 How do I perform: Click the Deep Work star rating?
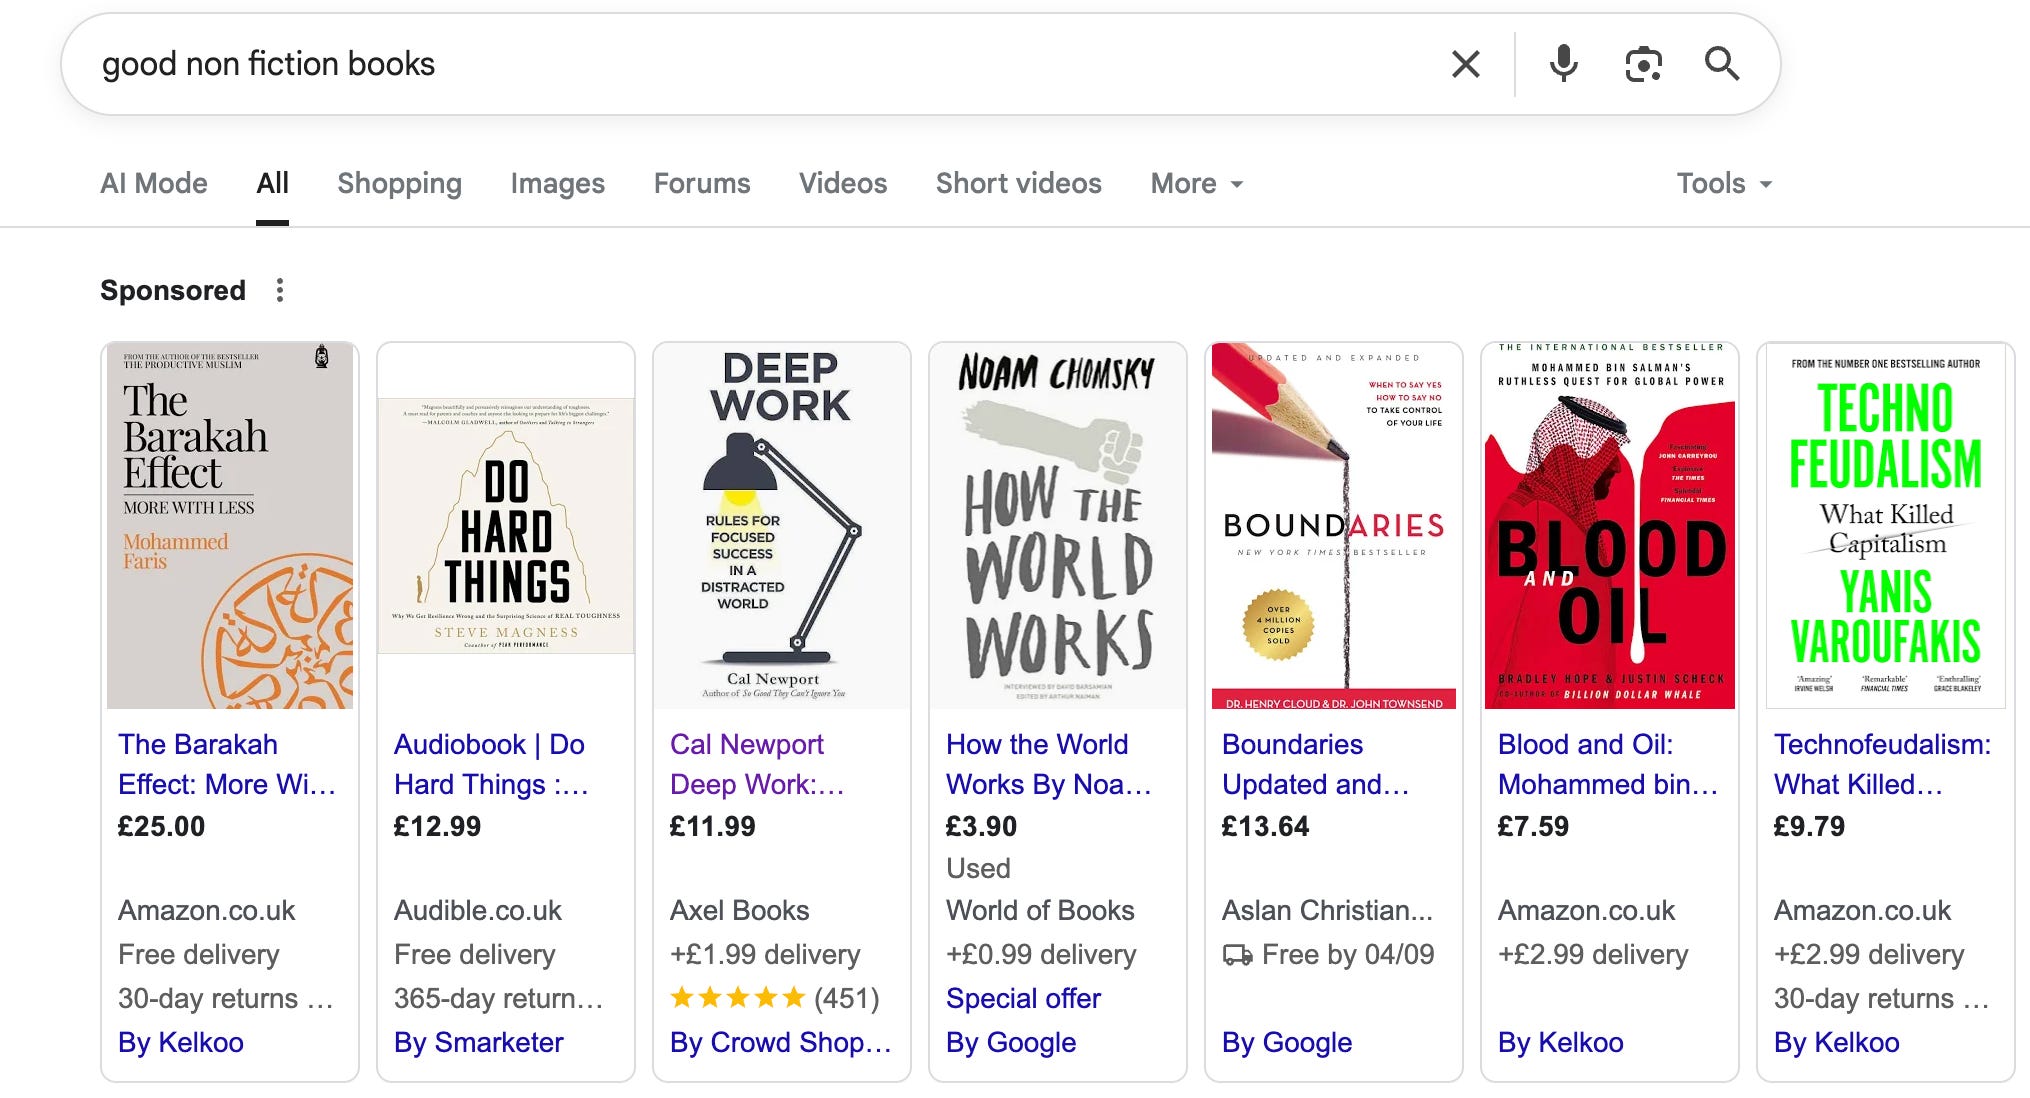(738, 998)
